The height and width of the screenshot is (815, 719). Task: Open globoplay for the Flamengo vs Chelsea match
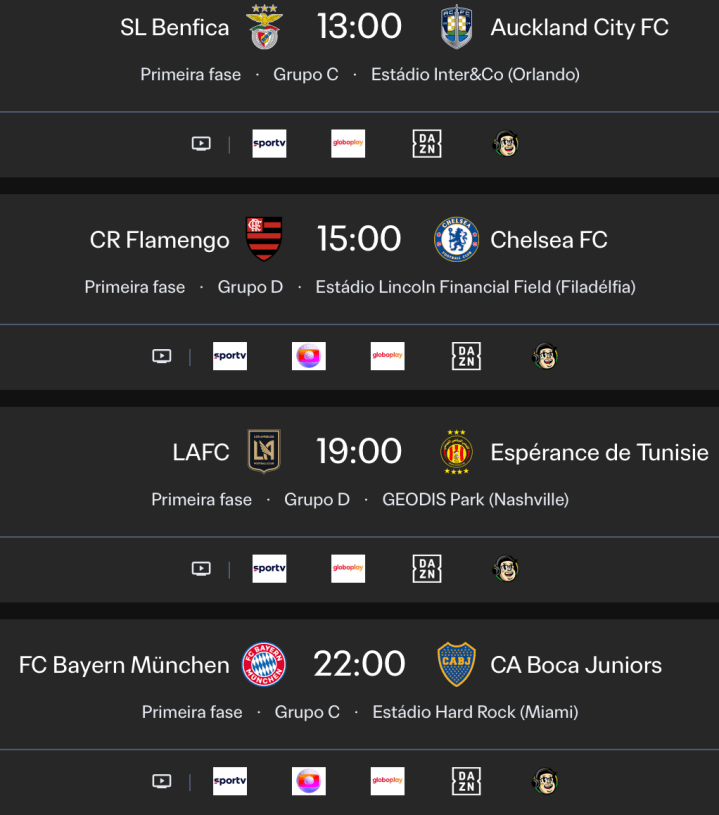point(388,356)
